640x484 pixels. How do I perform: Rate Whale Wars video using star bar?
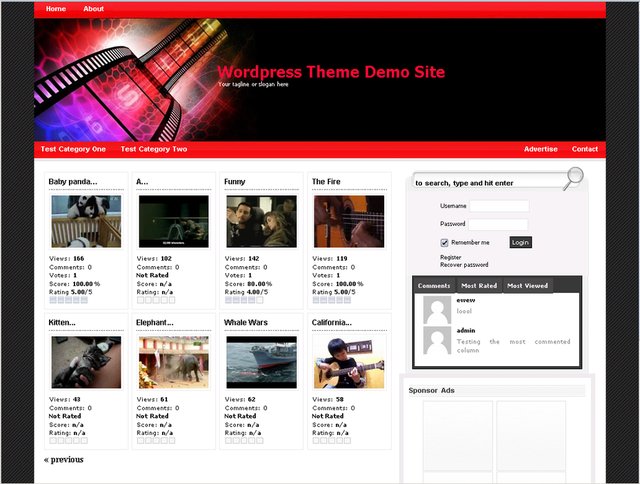244,441
